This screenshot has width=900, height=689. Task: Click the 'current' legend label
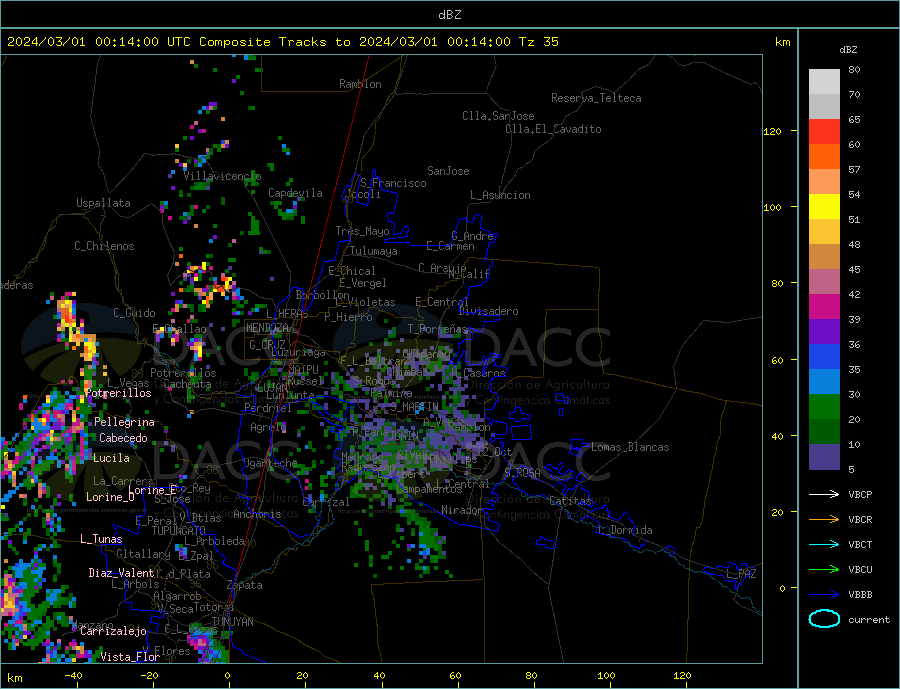[x=869, y=620]
